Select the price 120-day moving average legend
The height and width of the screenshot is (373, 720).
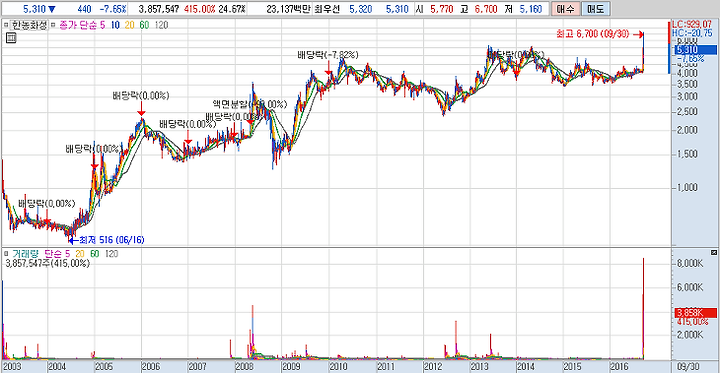click(x=162, y=26)
